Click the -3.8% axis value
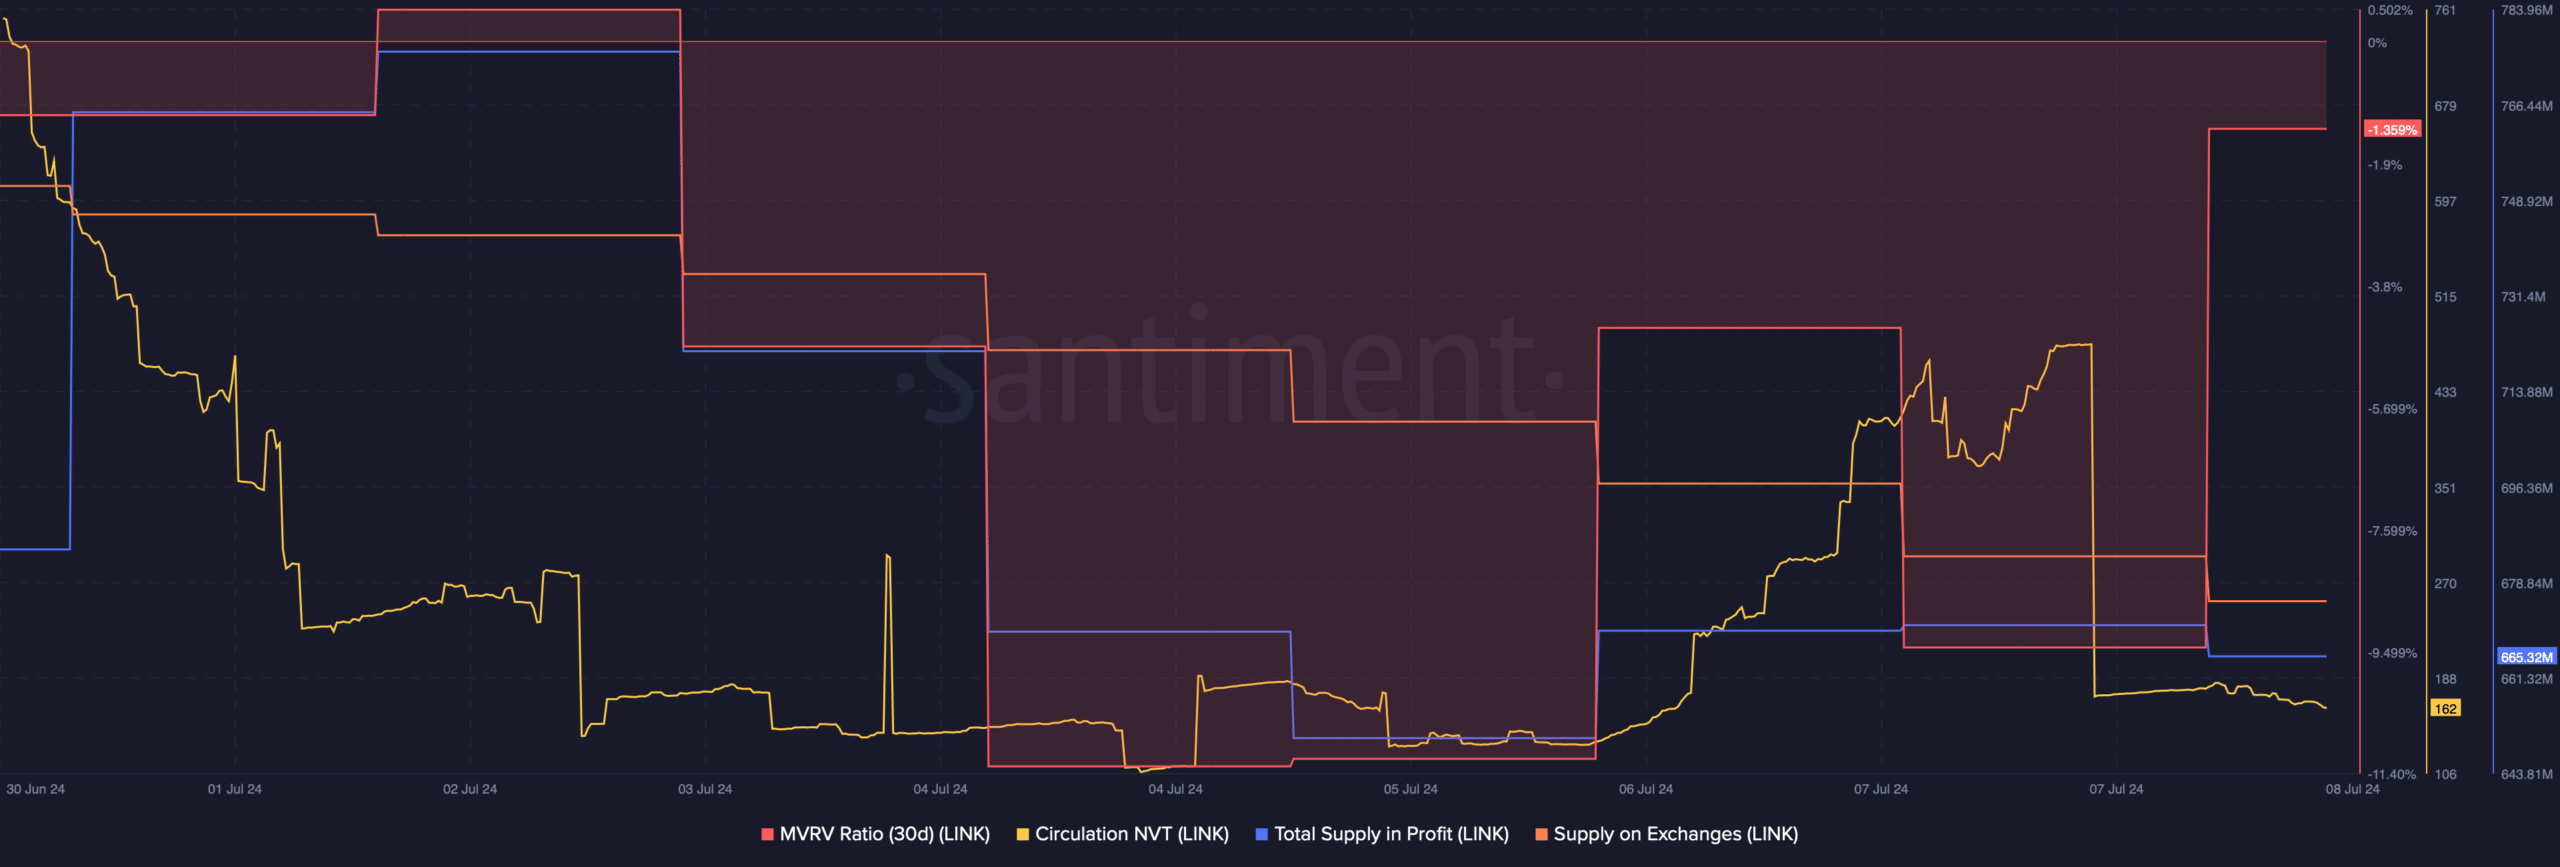The width and height of the screenshot is (2560, 867). (2385, 287)
